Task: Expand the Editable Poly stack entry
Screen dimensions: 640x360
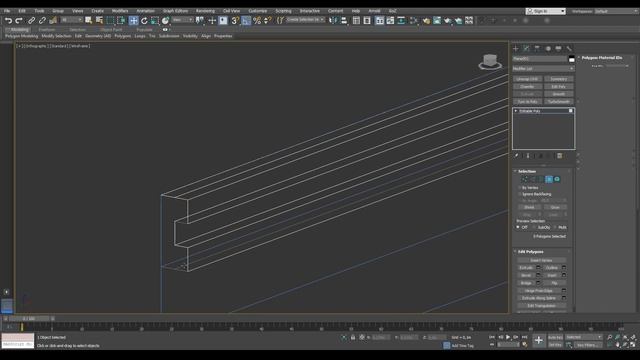Action: (516, 111)
